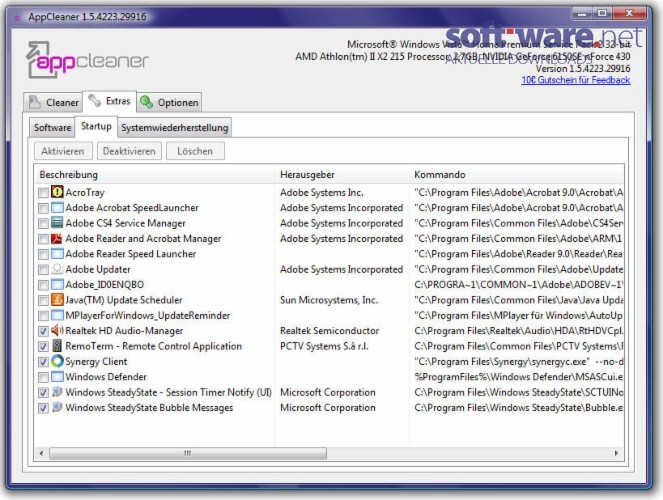Select the Extras tab
The width and height of the screenshot is (663, 500).
click(x=110, y=101)
